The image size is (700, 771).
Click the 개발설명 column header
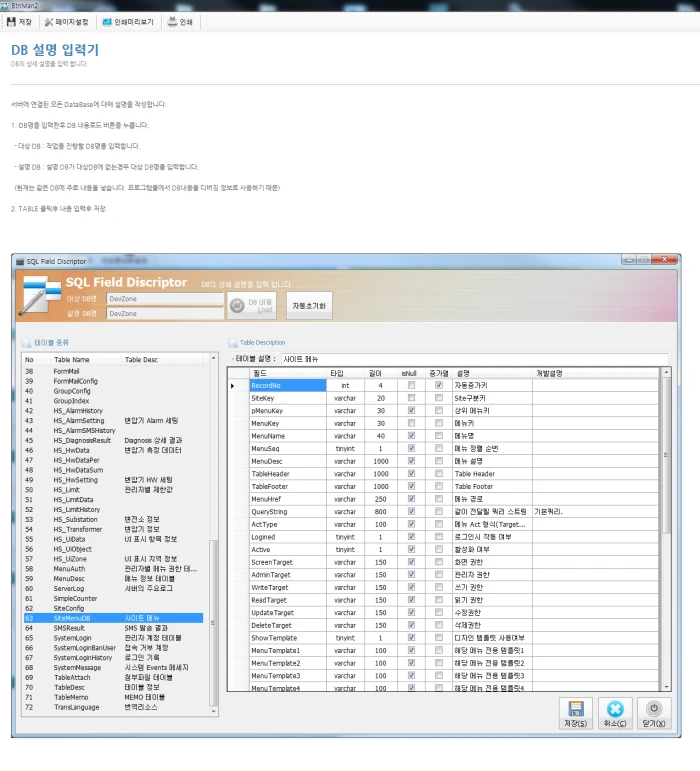click(x=595, y=374)
